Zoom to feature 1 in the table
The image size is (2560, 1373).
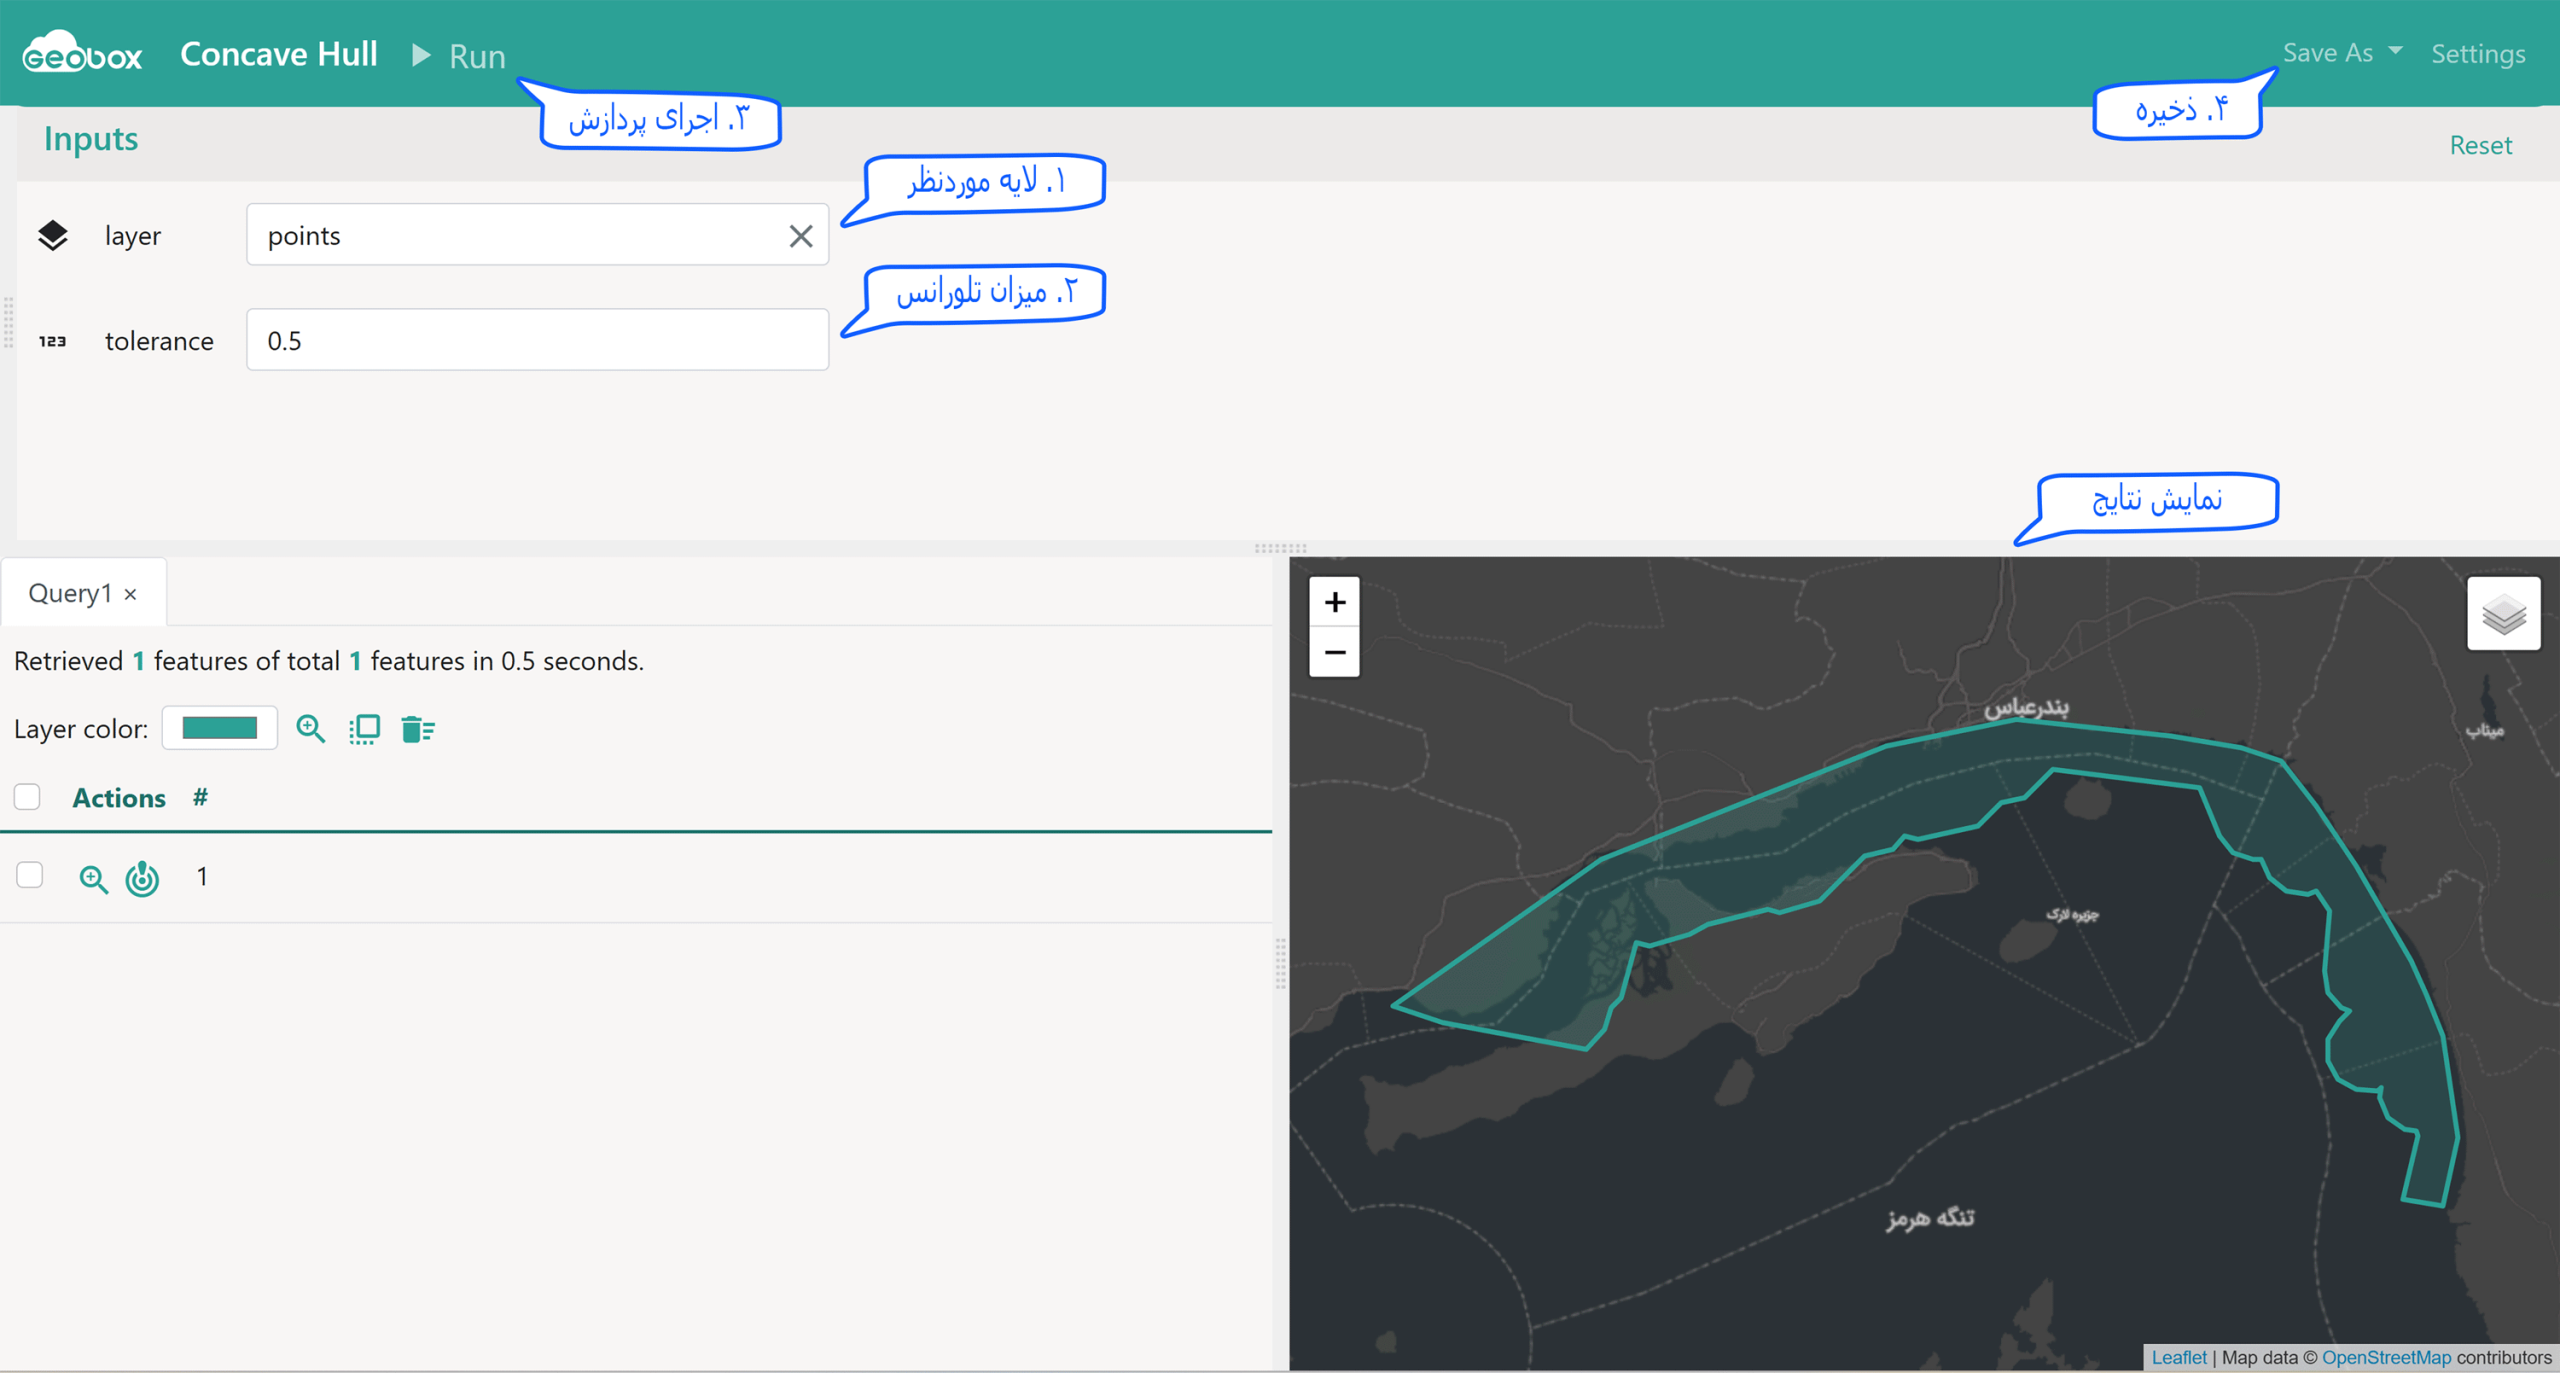(93, 878)
